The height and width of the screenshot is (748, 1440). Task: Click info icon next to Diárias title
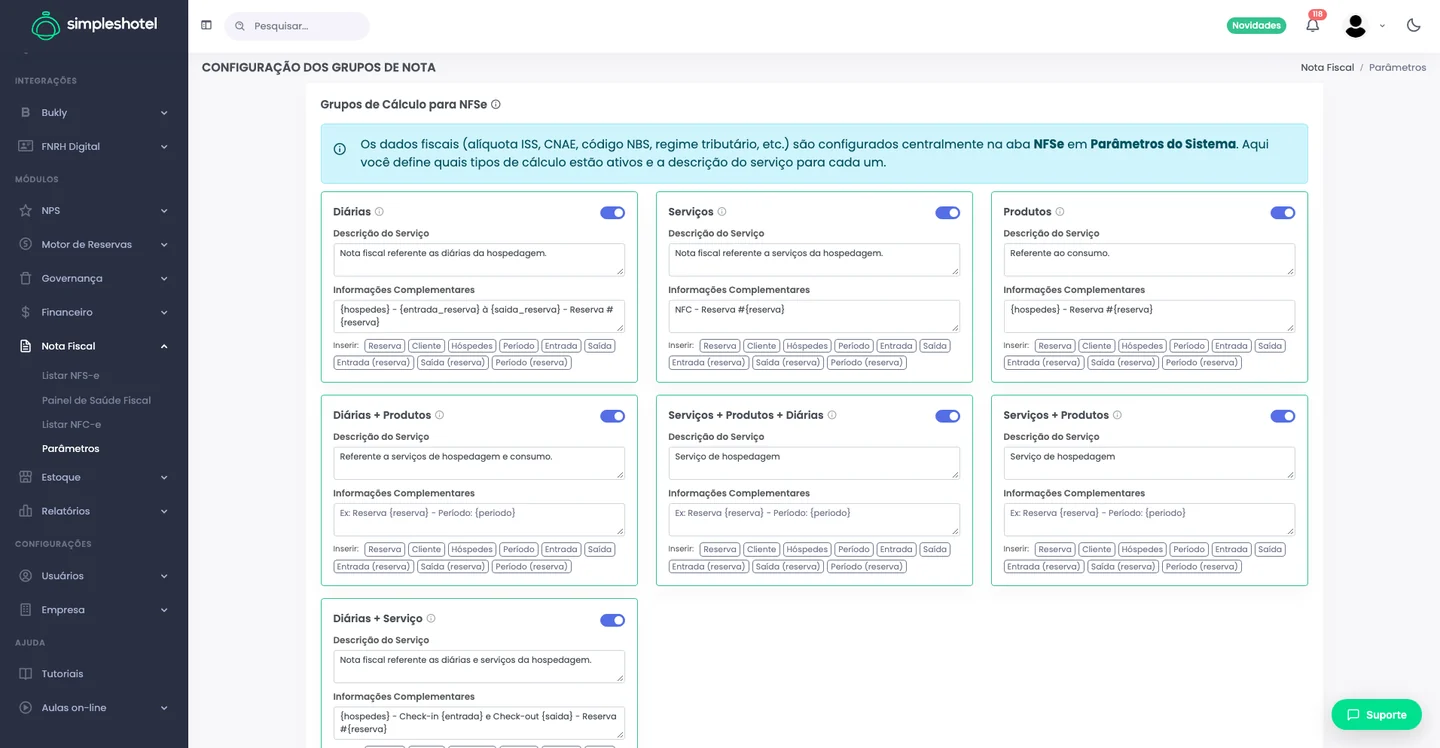click(379, 212)
